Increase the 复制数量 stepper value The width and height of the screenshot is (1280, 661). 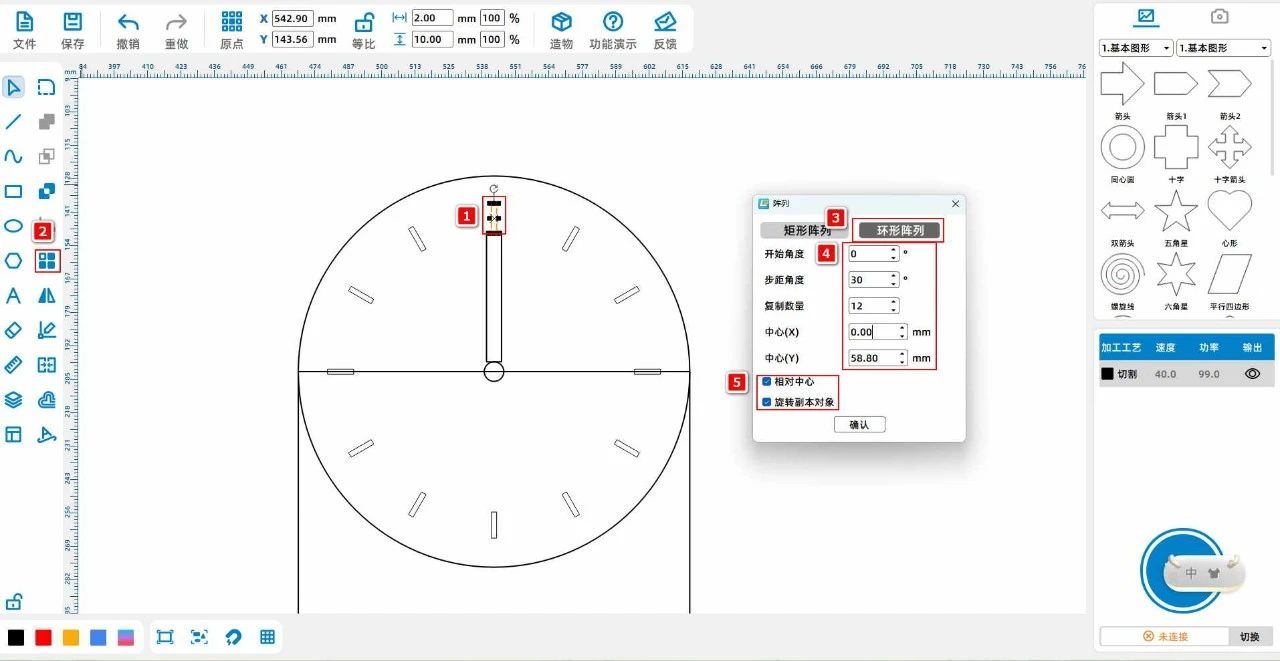[893, 302]
